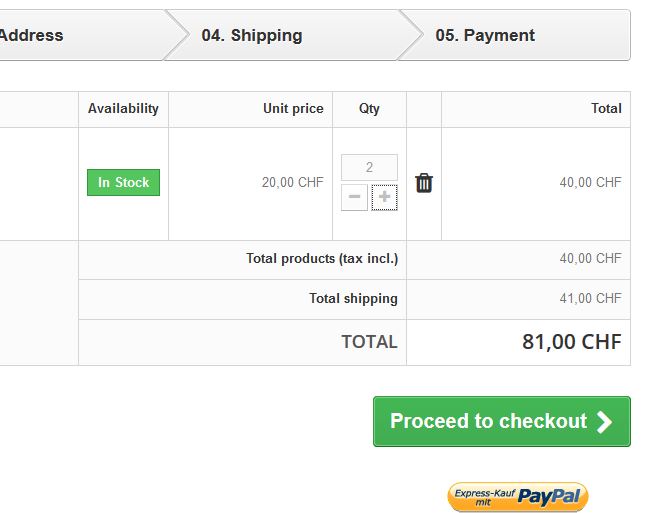The height and width of the screenshot is (513, 667).
Task: Click the Availability column header
Action: [x=123, y=109]
